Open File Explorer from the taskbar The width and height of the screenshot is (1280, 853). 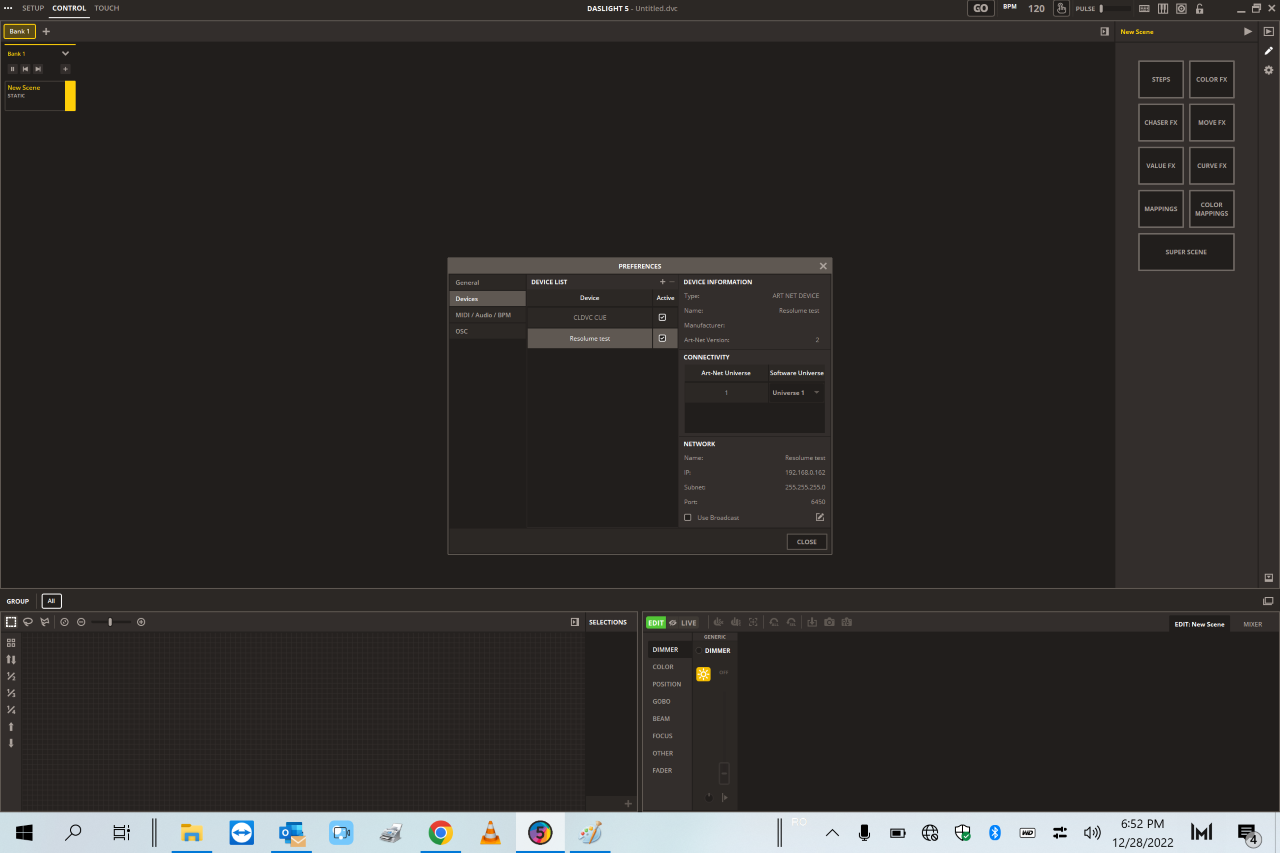point(192,832)
